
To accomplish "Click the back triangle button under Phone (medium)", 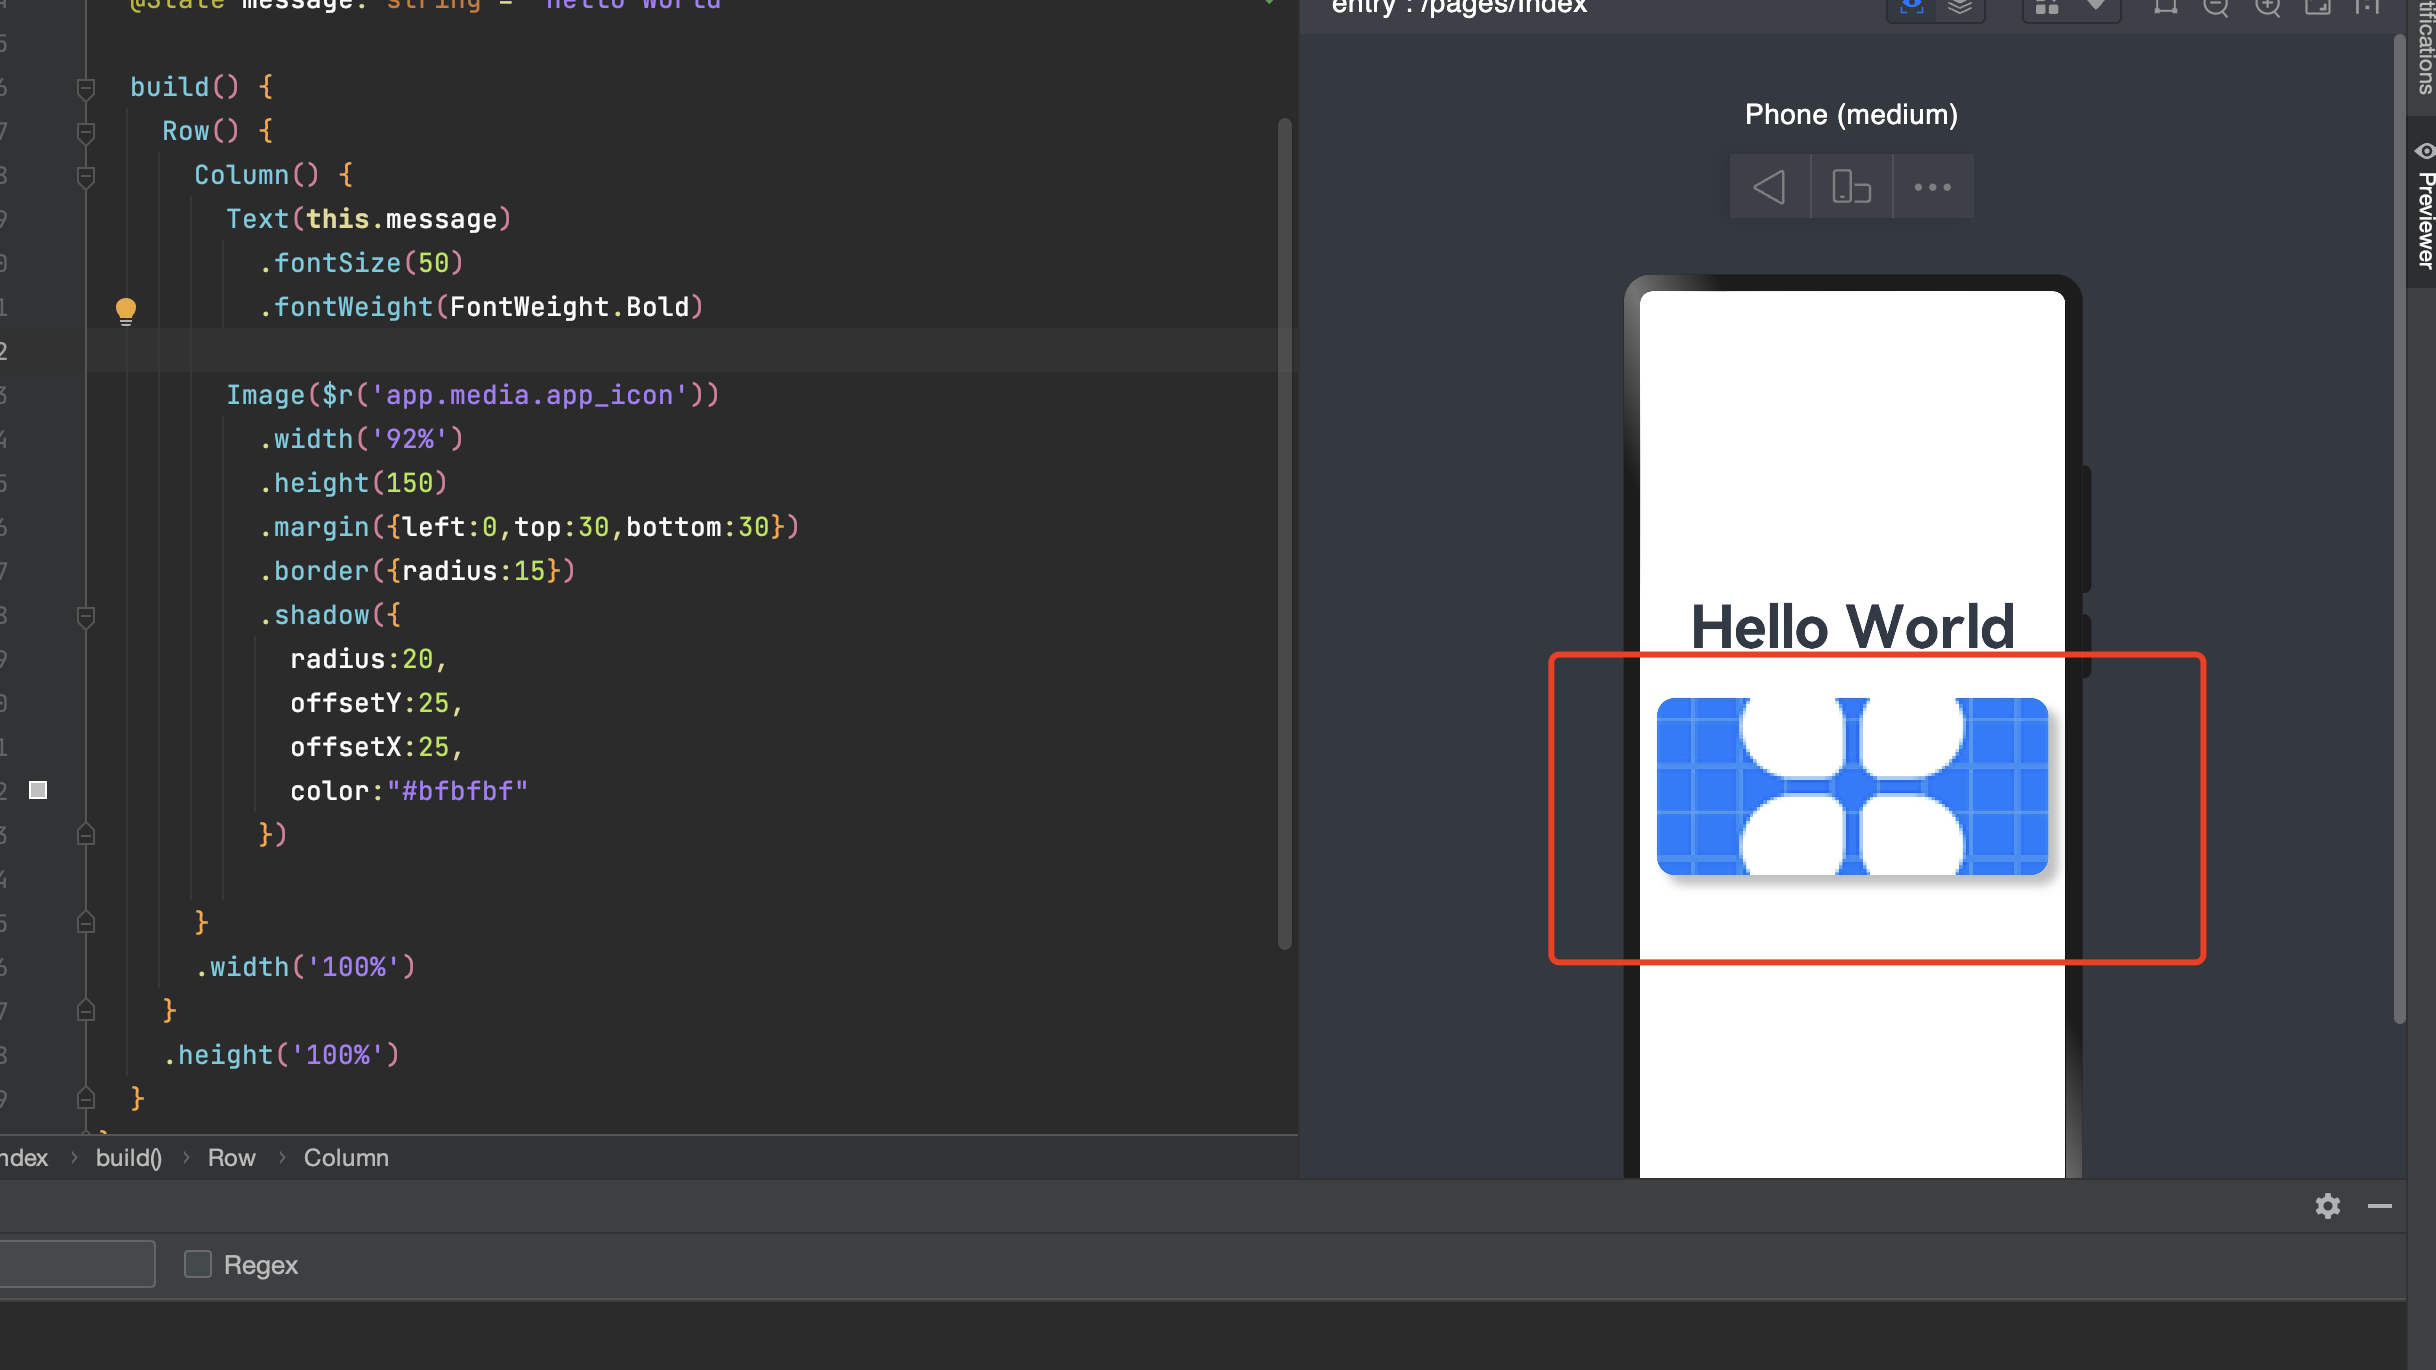I will click(1770, 187).
